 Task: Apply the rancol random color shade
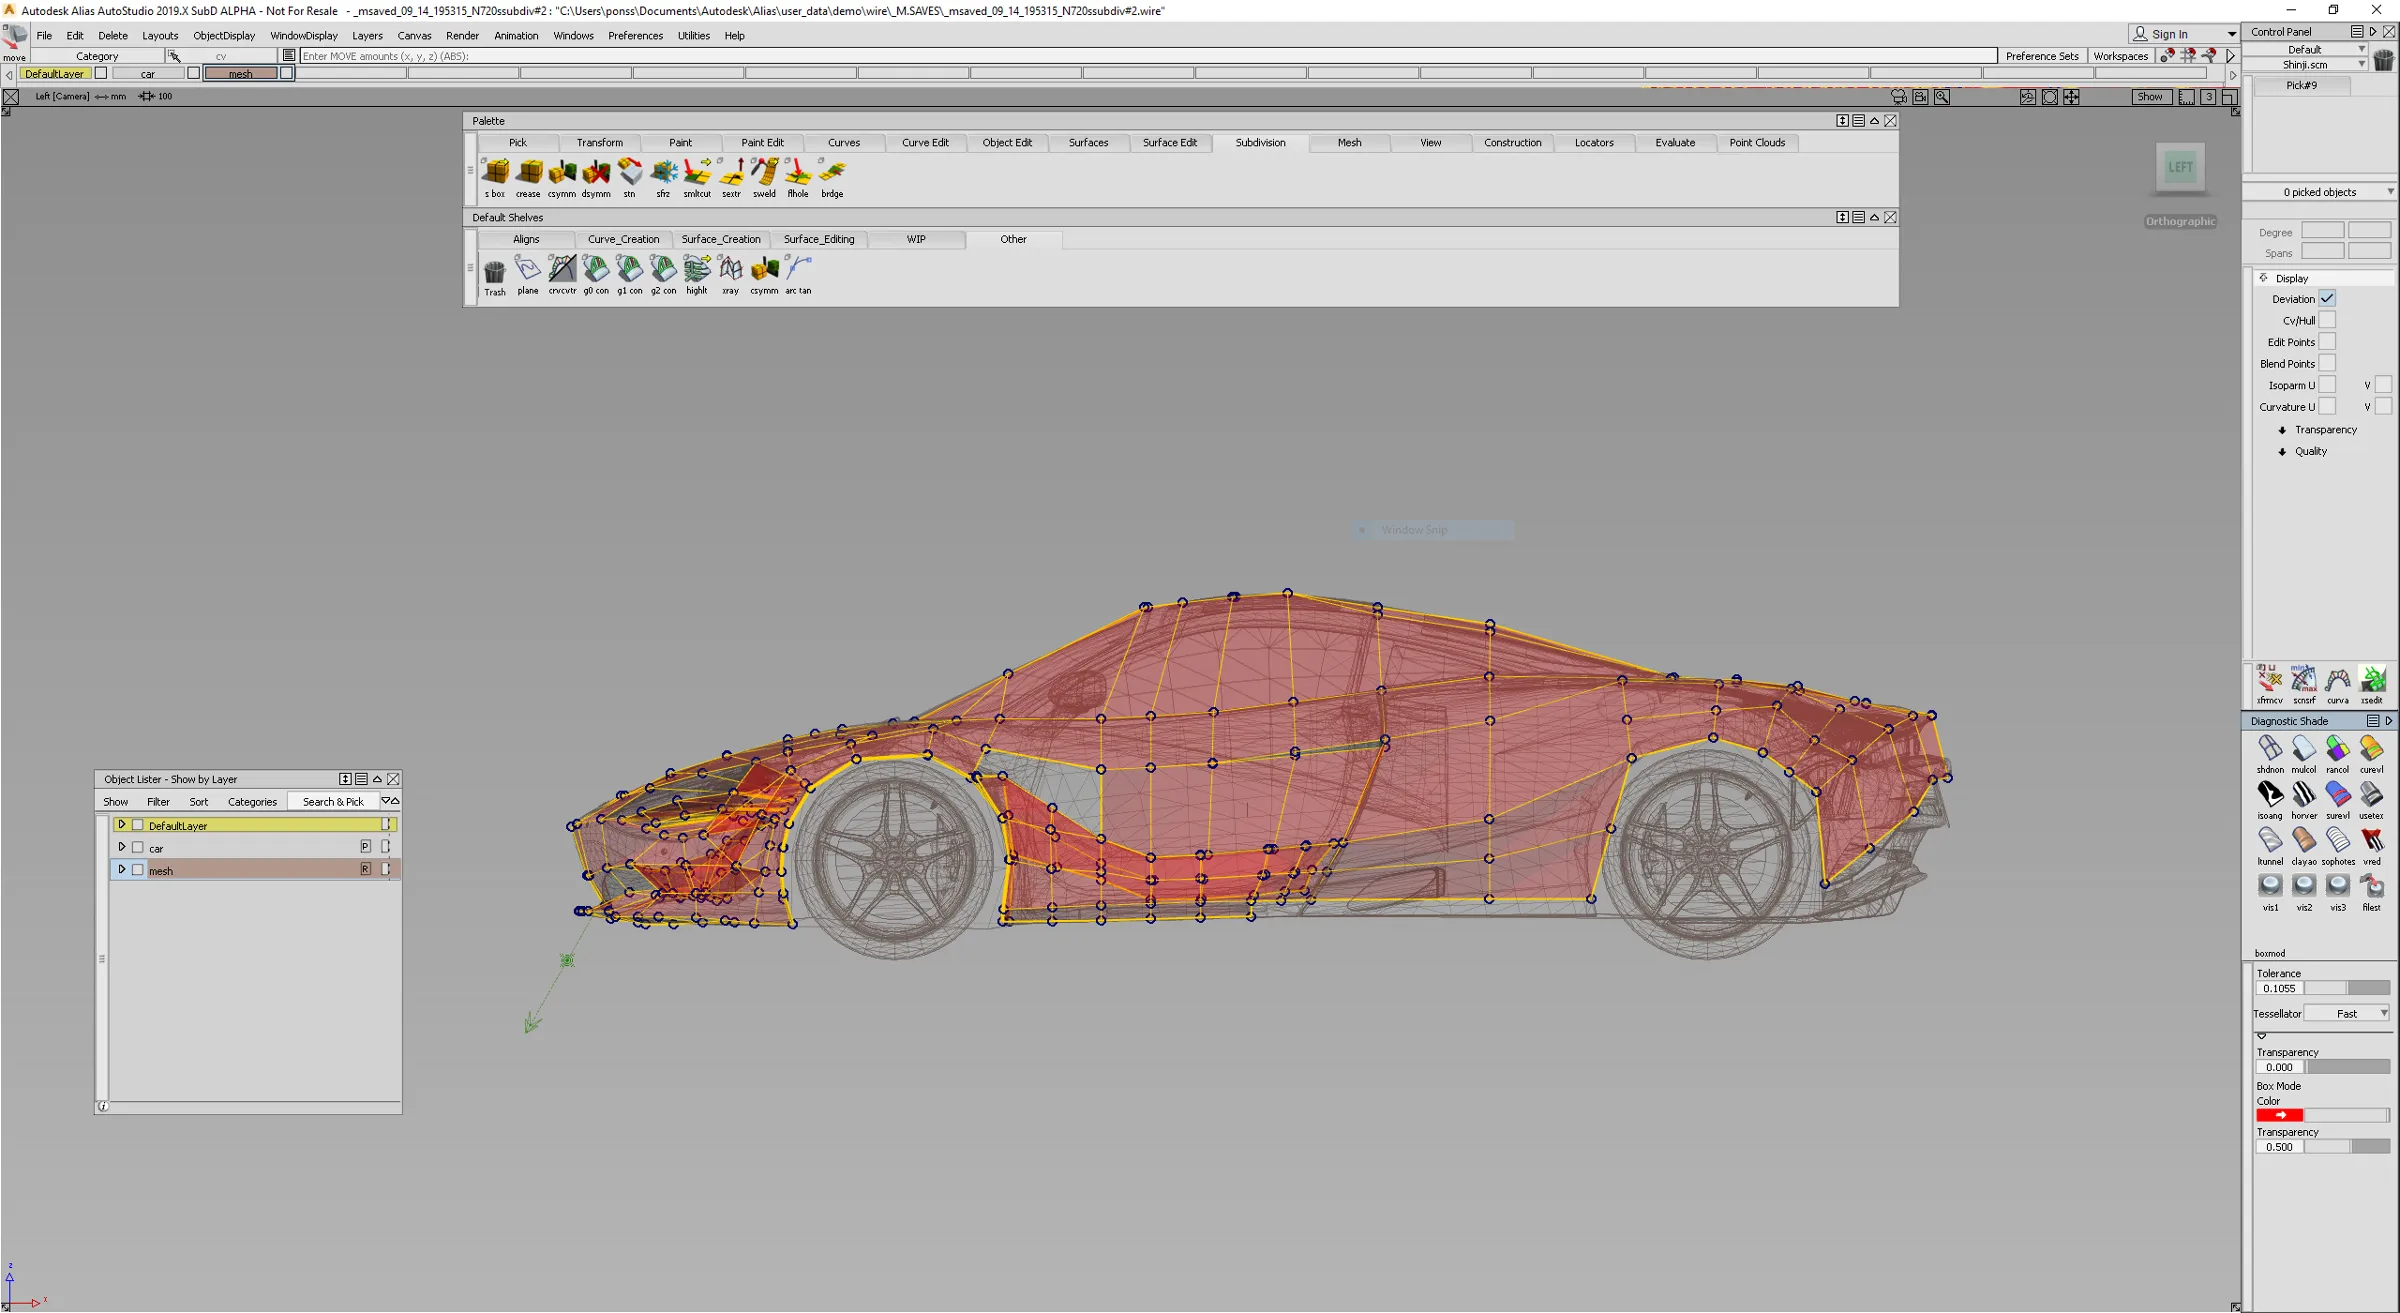point(2338,754)
